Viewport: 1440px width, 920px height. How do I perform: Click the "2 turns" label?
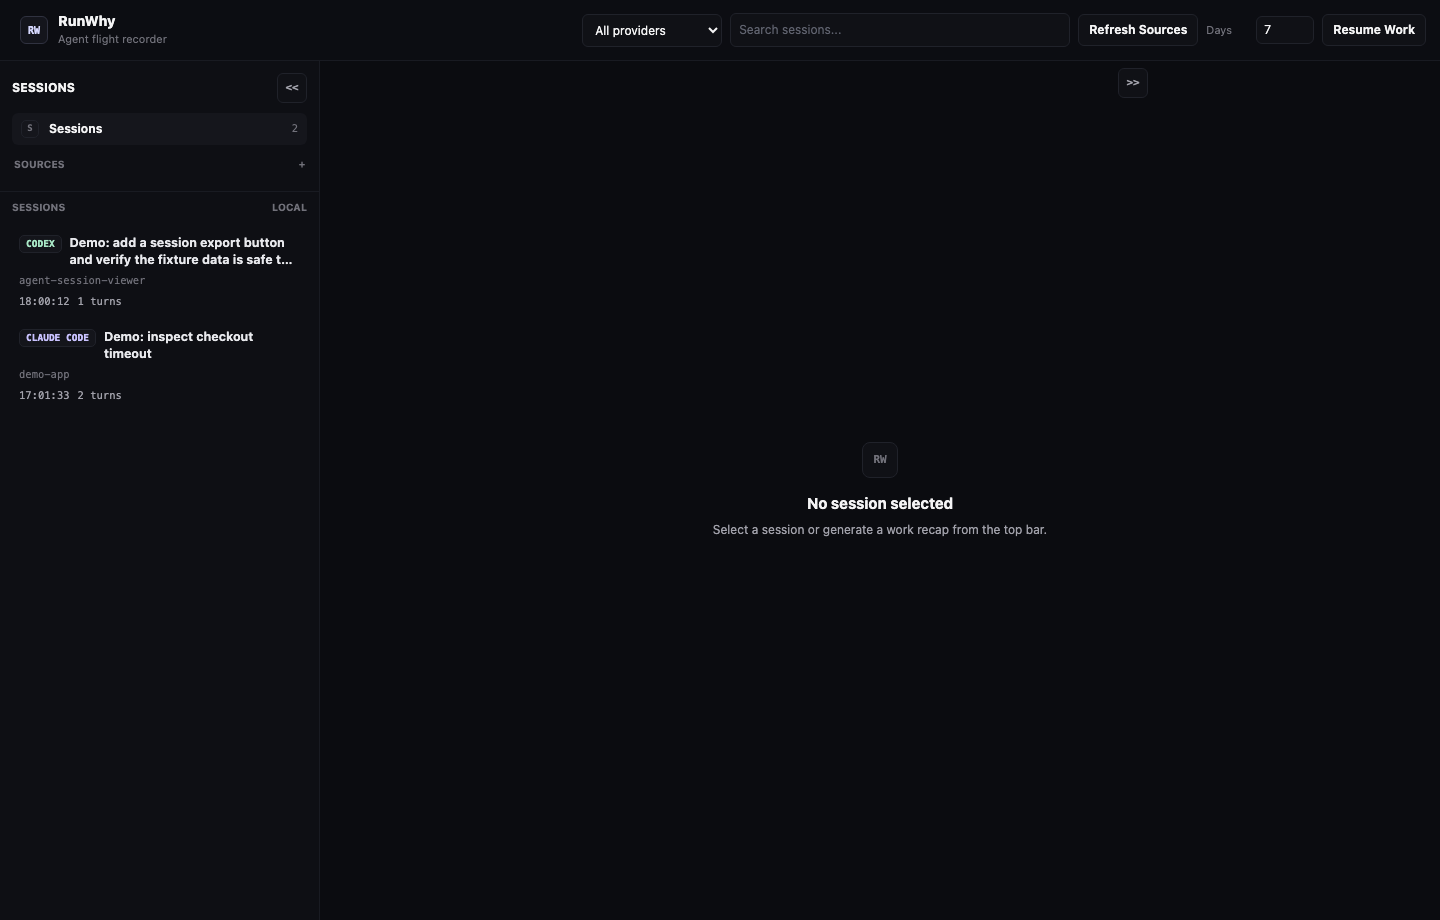100,396
